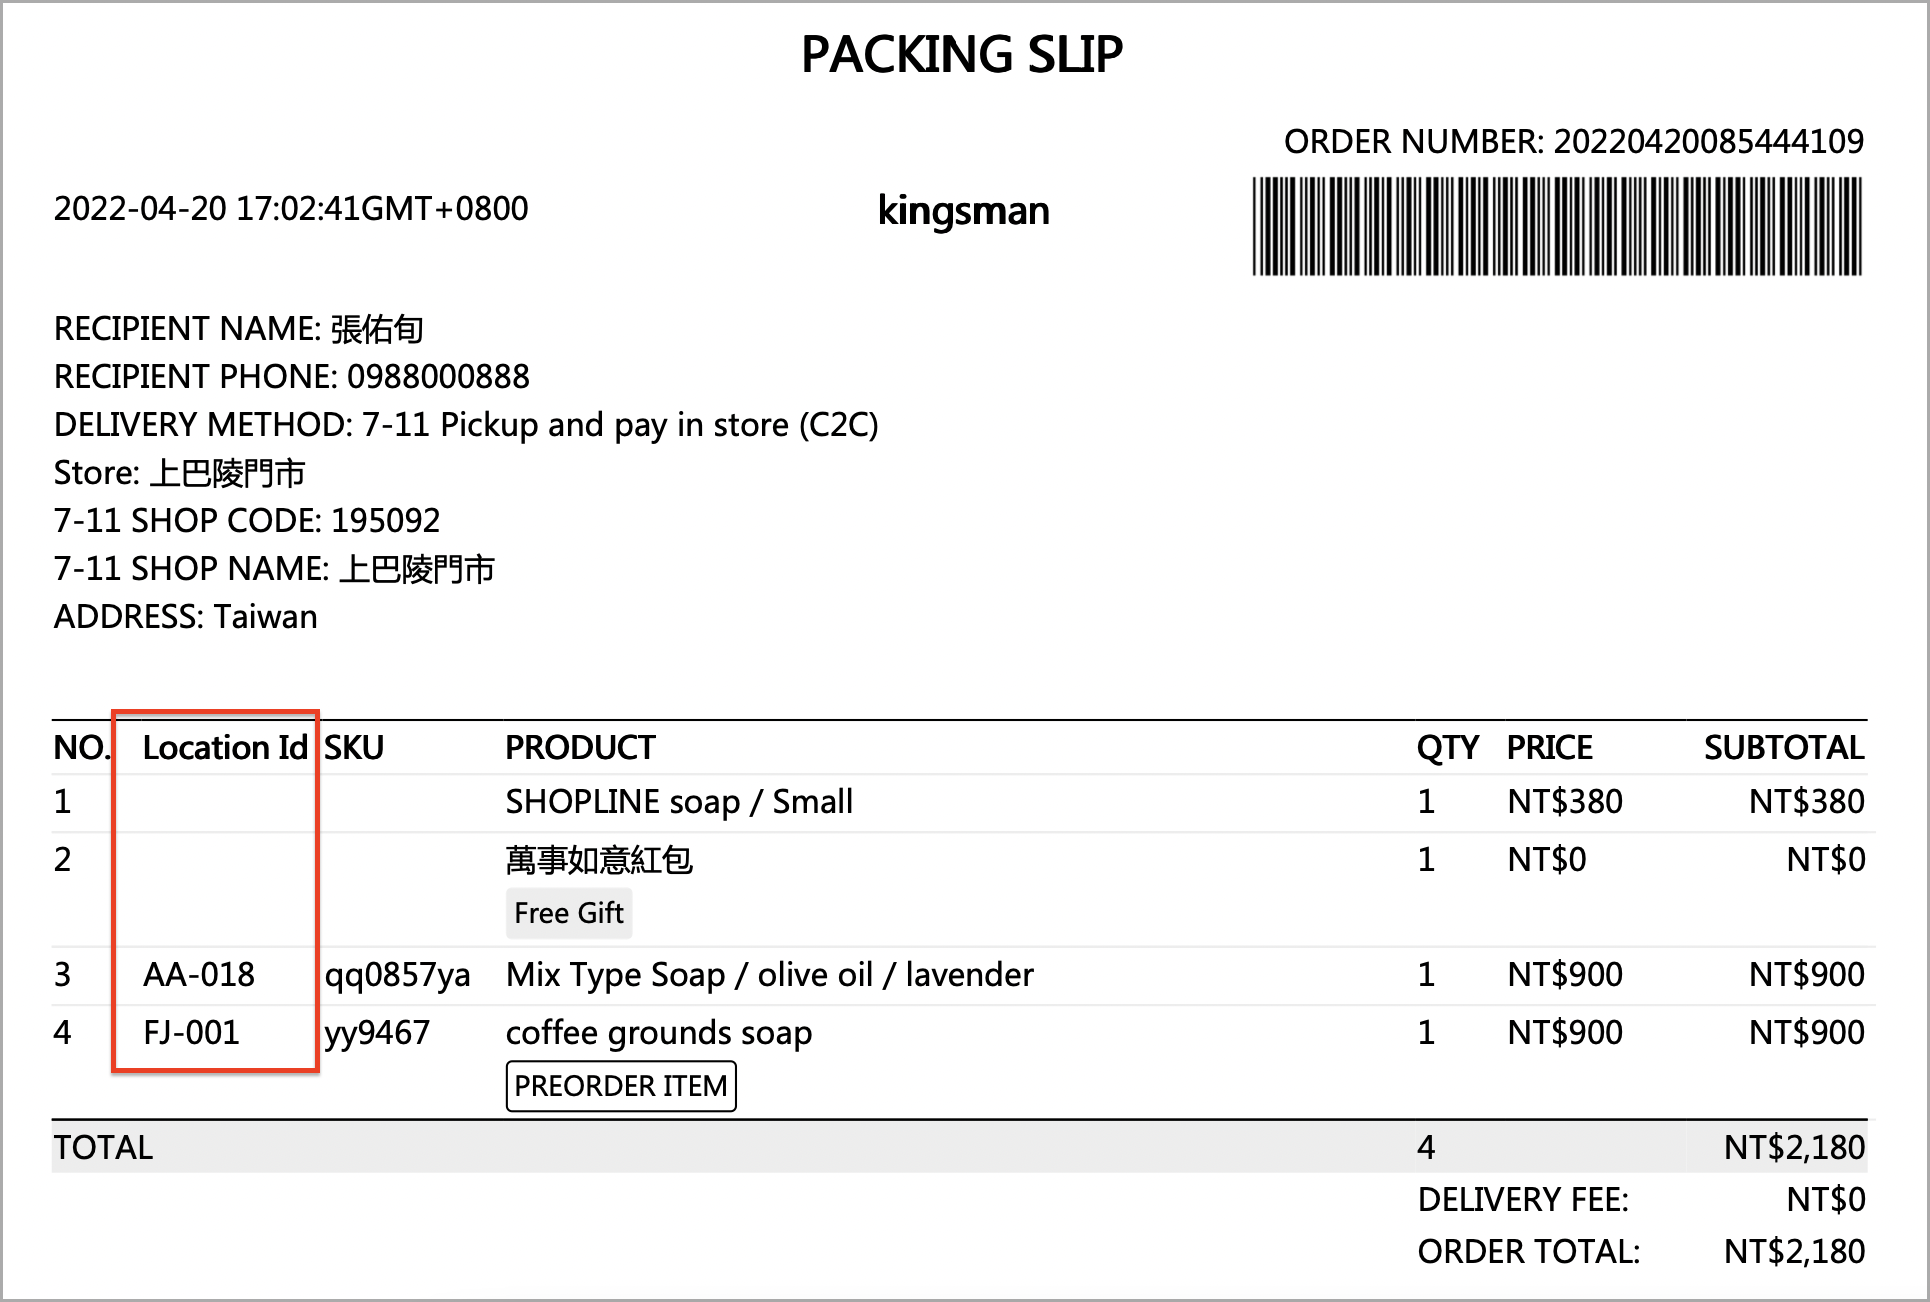Select location AA-018 cell
The image size is (1930, 1302).
coord(199,974)
